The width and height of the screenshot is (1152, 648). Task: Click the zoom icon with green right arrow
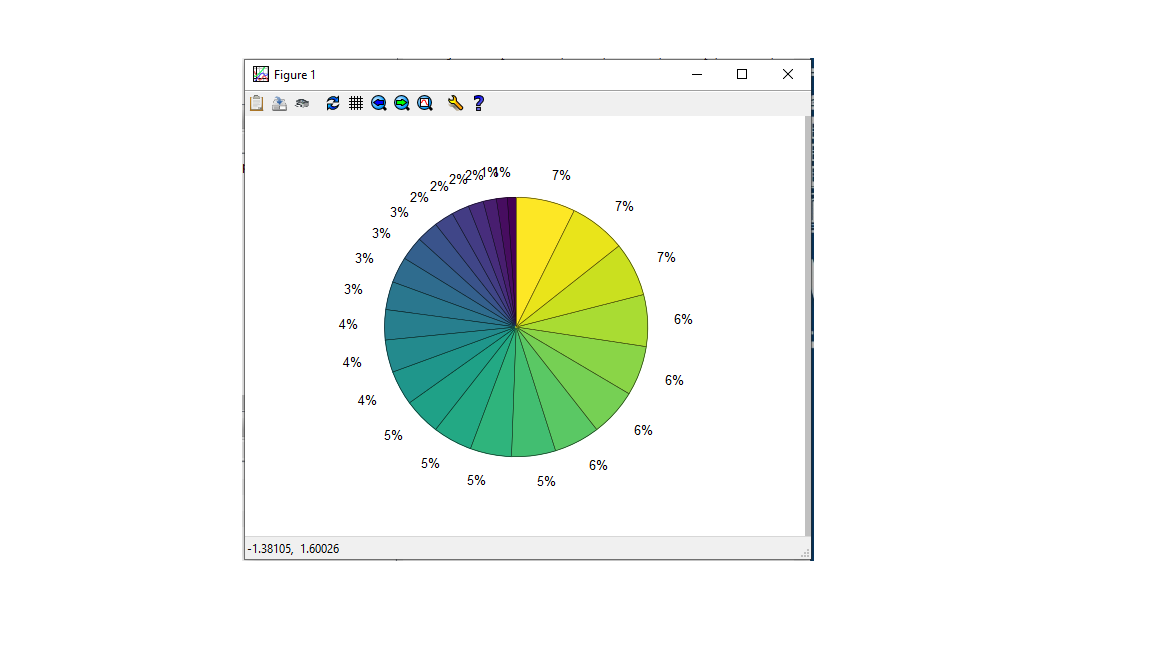coord(402,103)
